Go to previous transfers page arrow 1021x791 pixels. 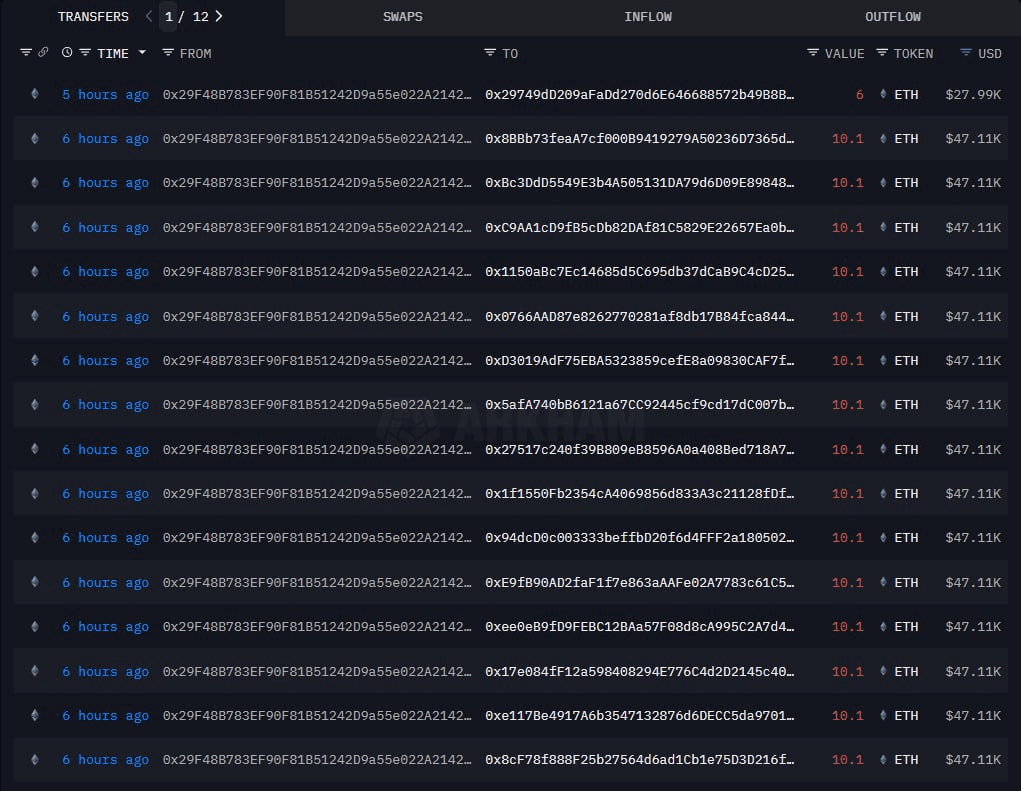pos(149,16)
